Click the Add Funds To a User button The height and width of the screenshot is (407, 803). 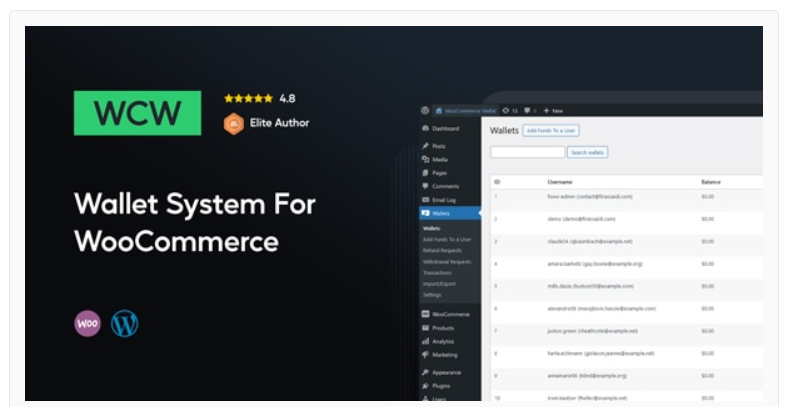pyautogui.click(x=551, y=131)
